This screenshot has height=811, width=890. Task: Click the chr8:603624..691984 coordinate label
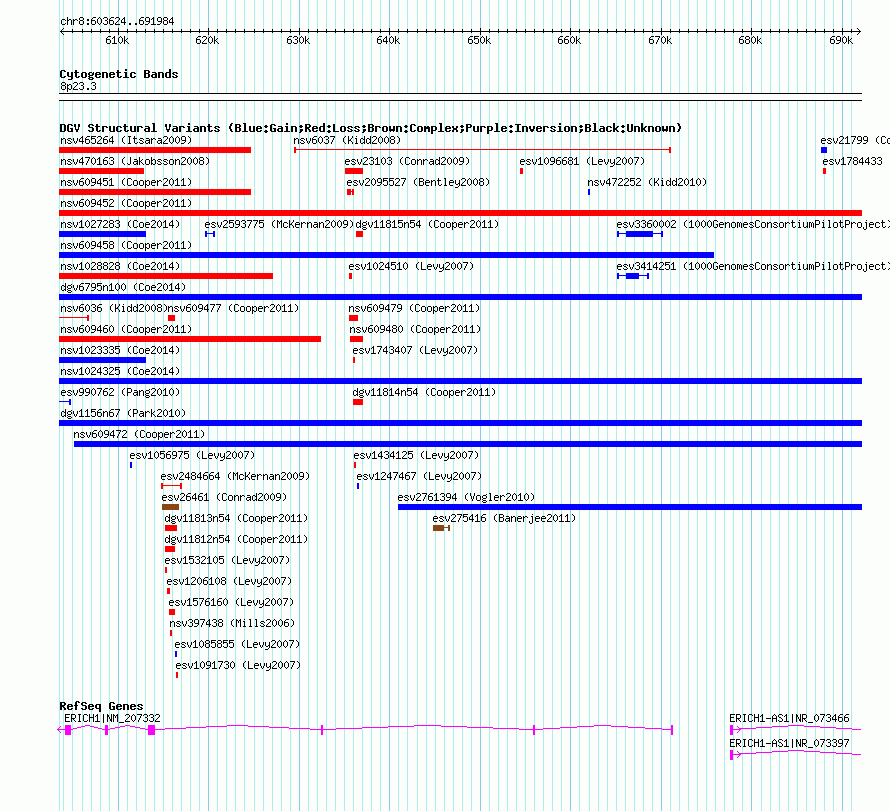coord(117,22)
